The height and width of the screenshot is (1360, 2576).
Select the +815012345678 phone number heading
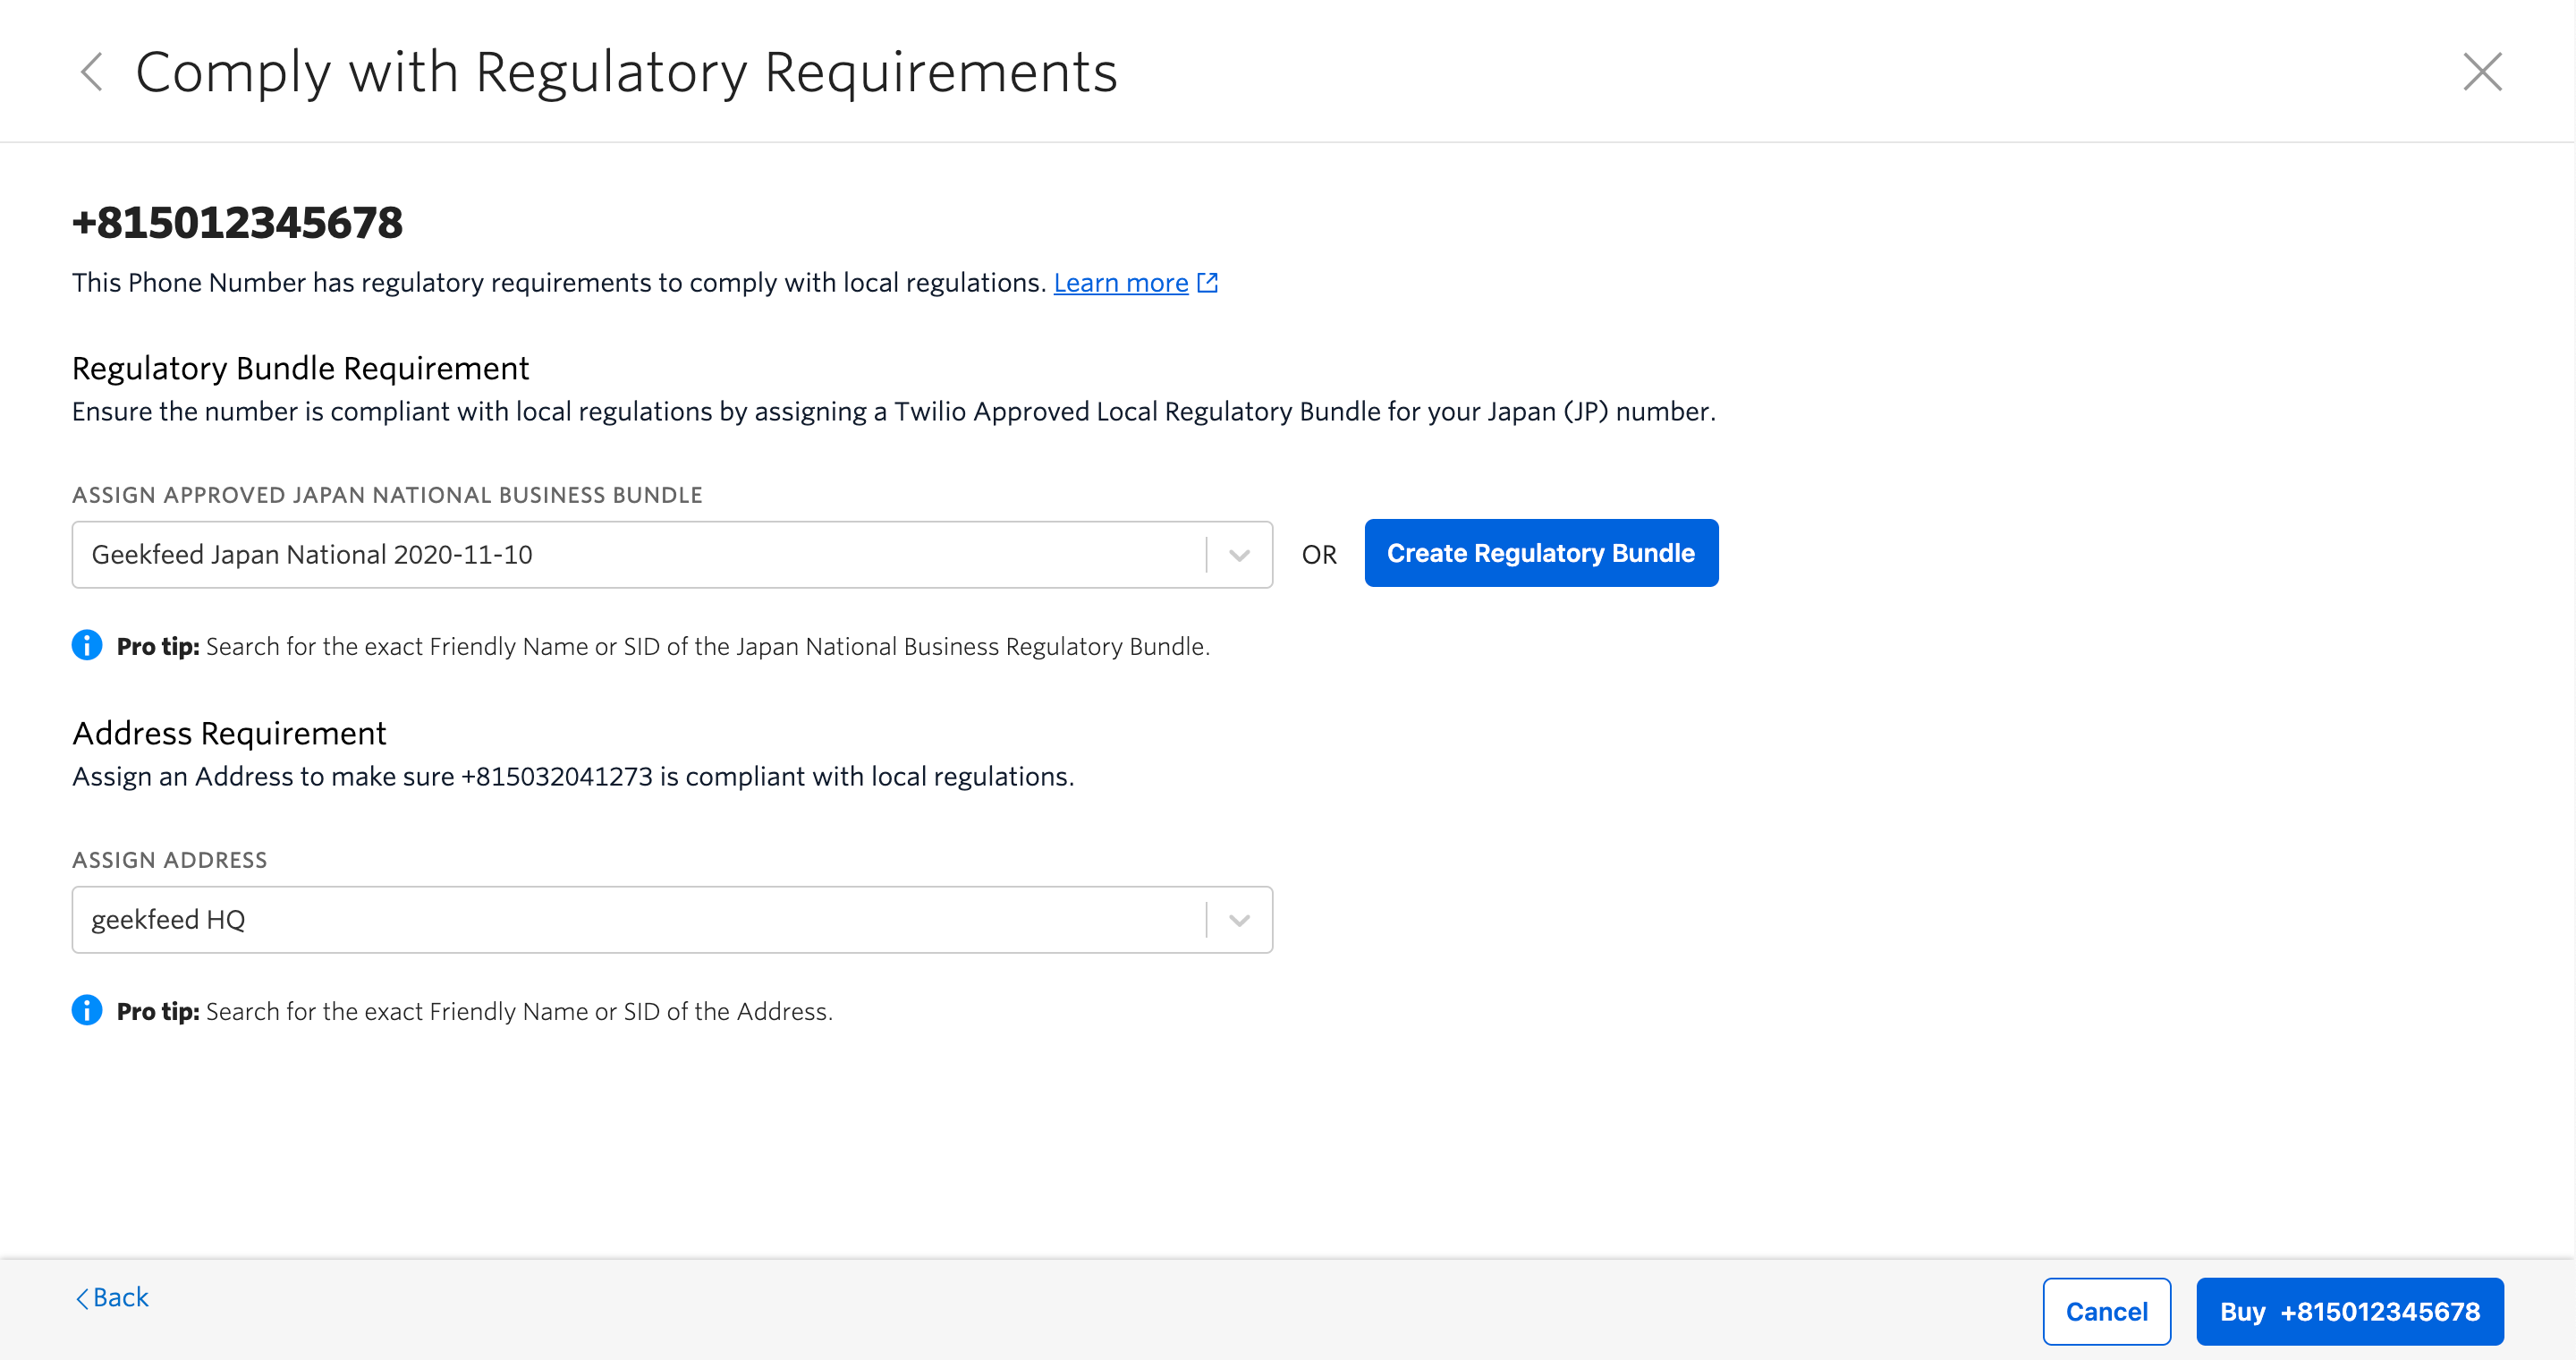[x=237, y=222]
